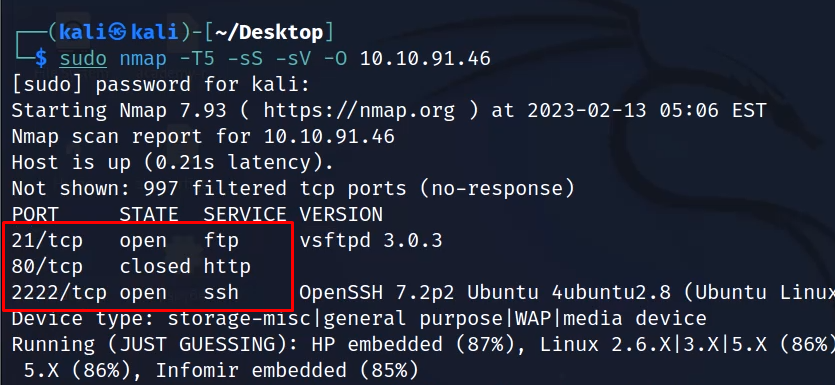Click the Device type line
Viewport: 835px width, 385px height.
pyautogui.click(x=359, y=318)
